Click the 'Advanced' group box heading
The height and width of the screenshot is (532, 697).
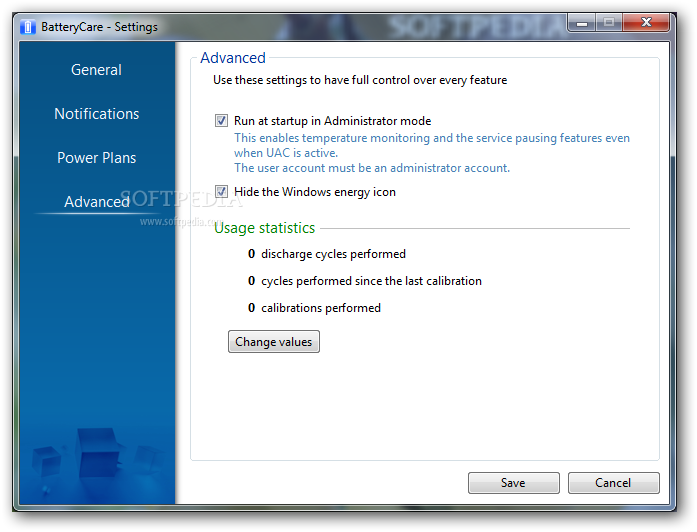click(x=233, y=58)
